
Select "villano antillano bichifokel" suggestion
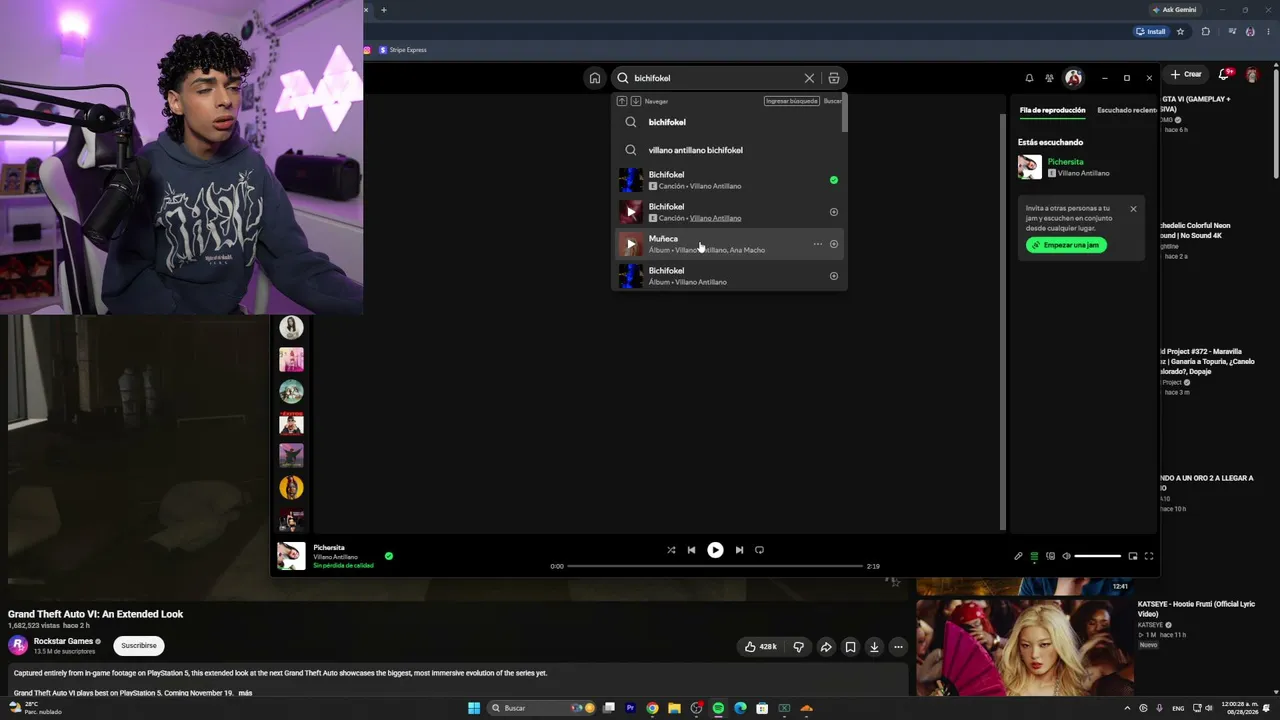pyautogui.click(x=729, y=150)
